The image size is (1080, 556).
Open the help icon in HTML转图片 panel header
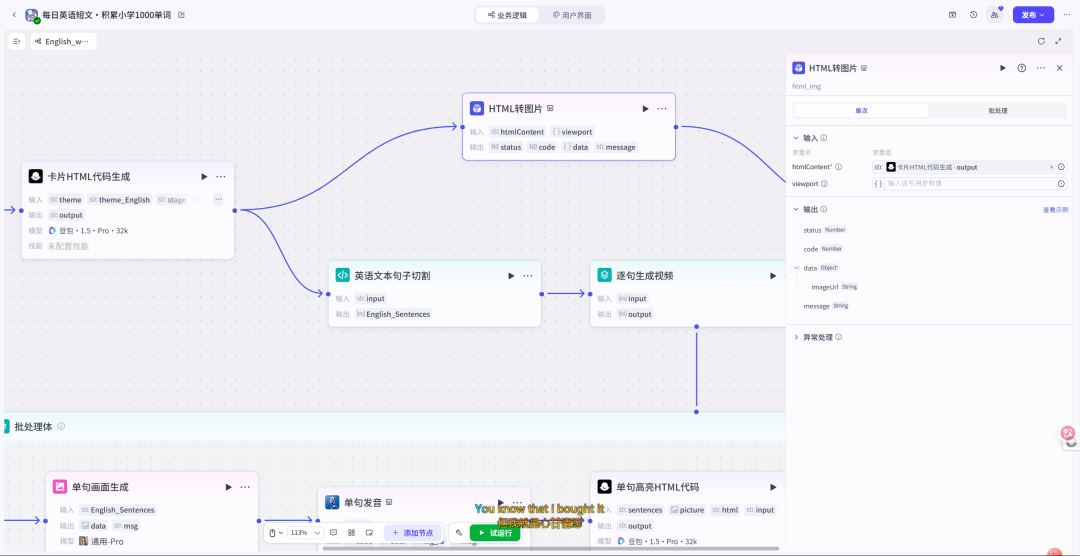1022,68
